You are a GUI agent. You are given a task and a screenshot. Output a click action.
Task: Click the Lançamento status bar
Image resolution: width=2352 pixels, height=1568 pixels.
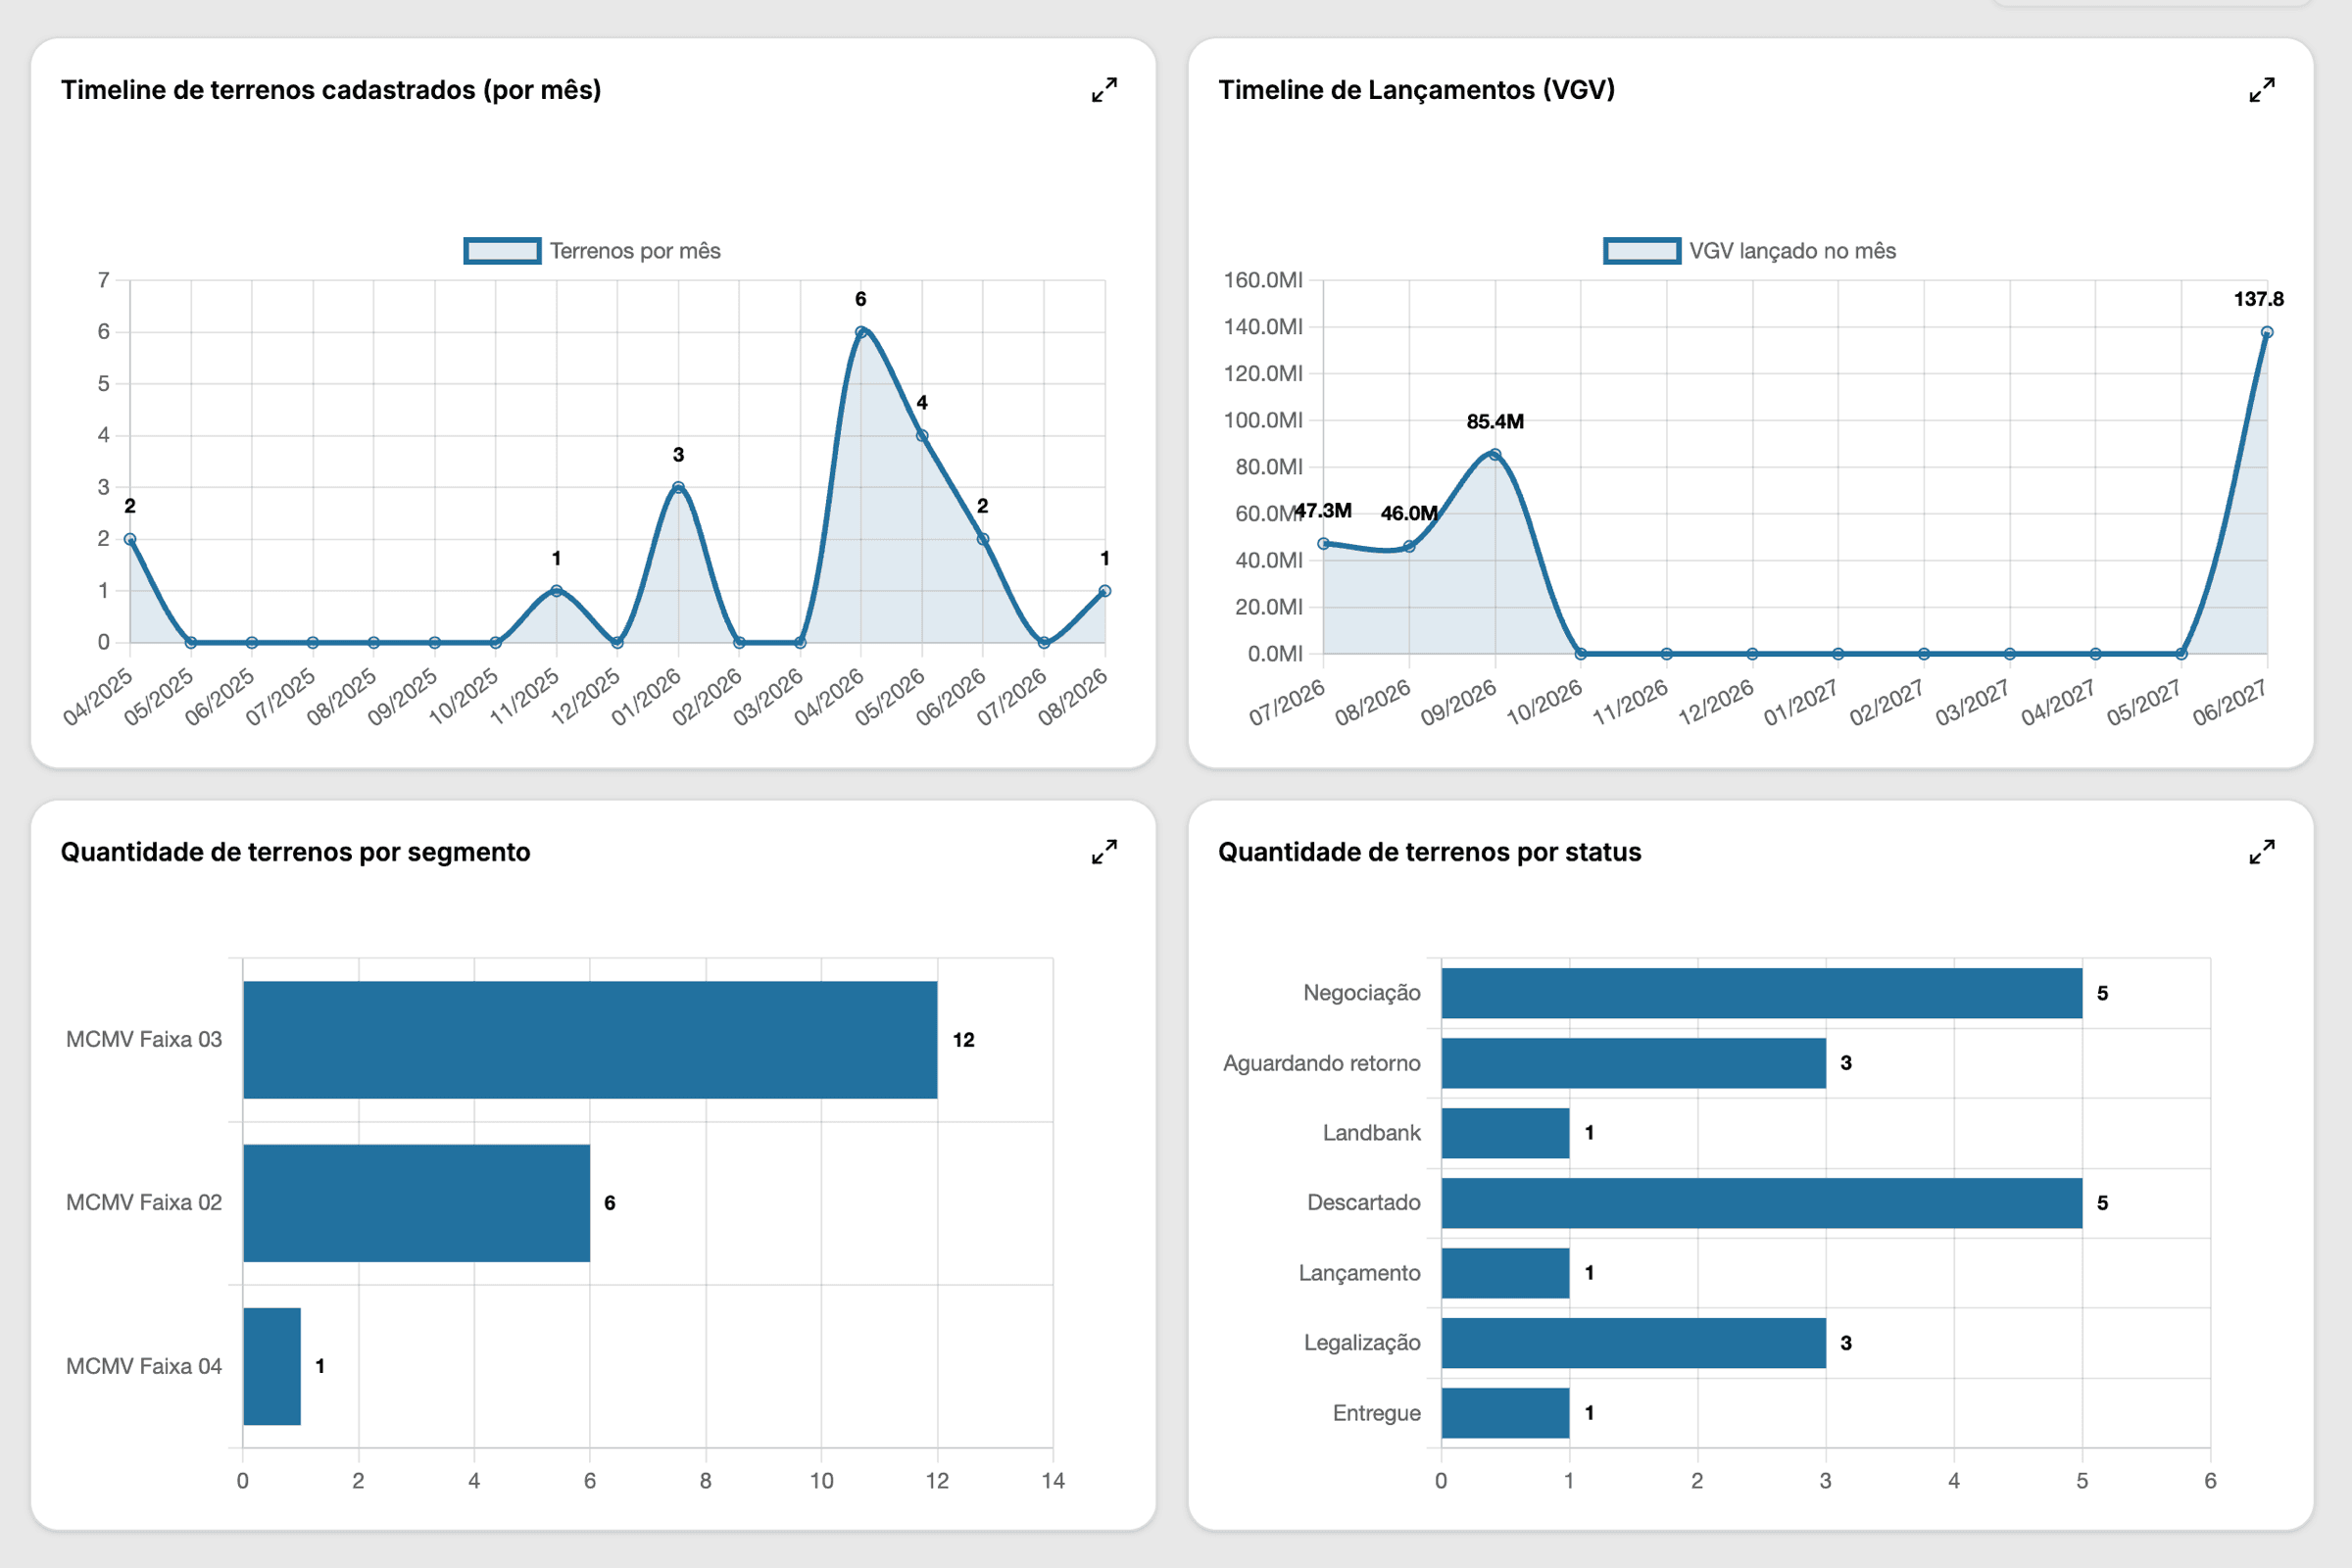click(1505, 1273)
